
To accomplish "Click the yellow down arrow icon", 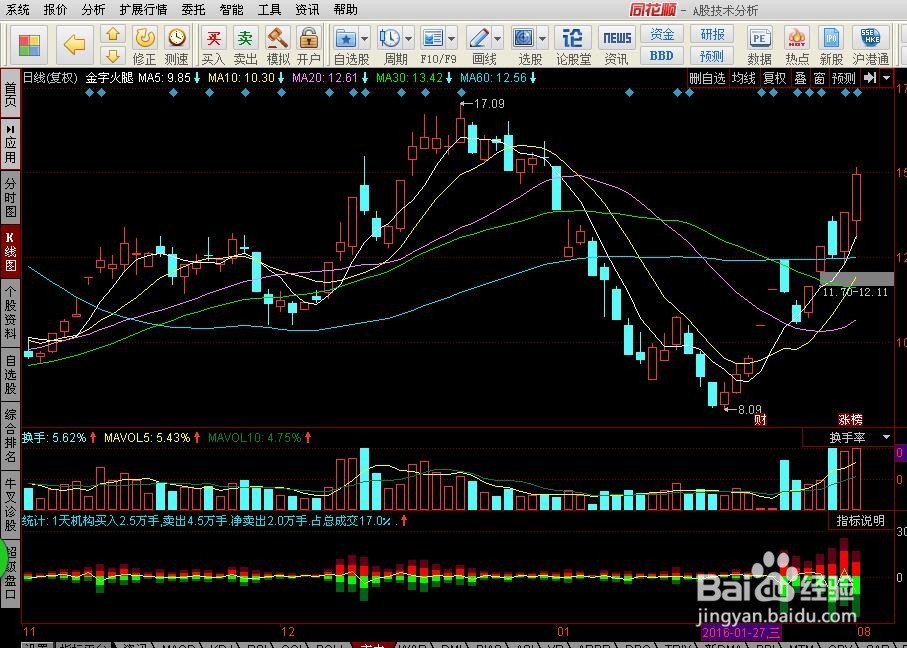I will [113, 56].
